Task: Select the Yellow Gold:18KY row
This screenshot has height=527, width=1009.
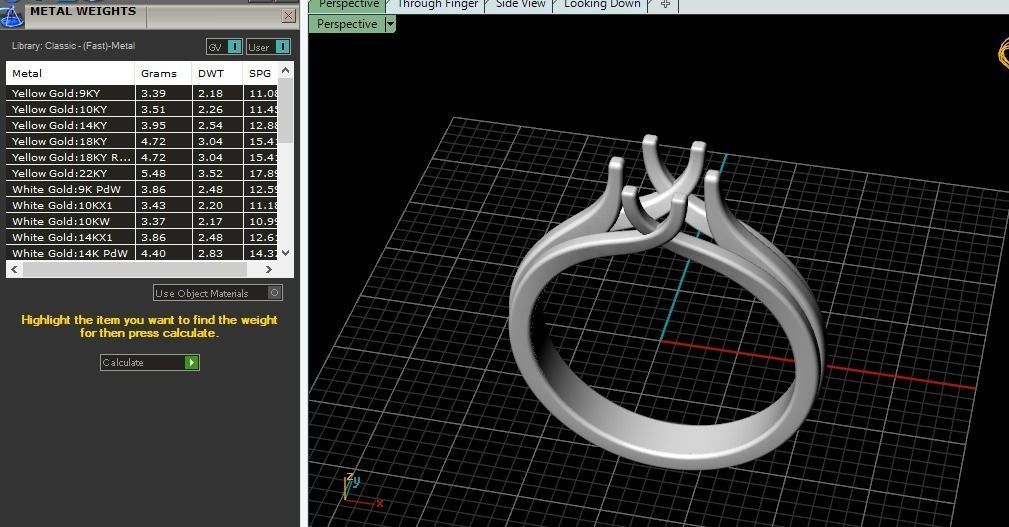Action: [142, 142]
